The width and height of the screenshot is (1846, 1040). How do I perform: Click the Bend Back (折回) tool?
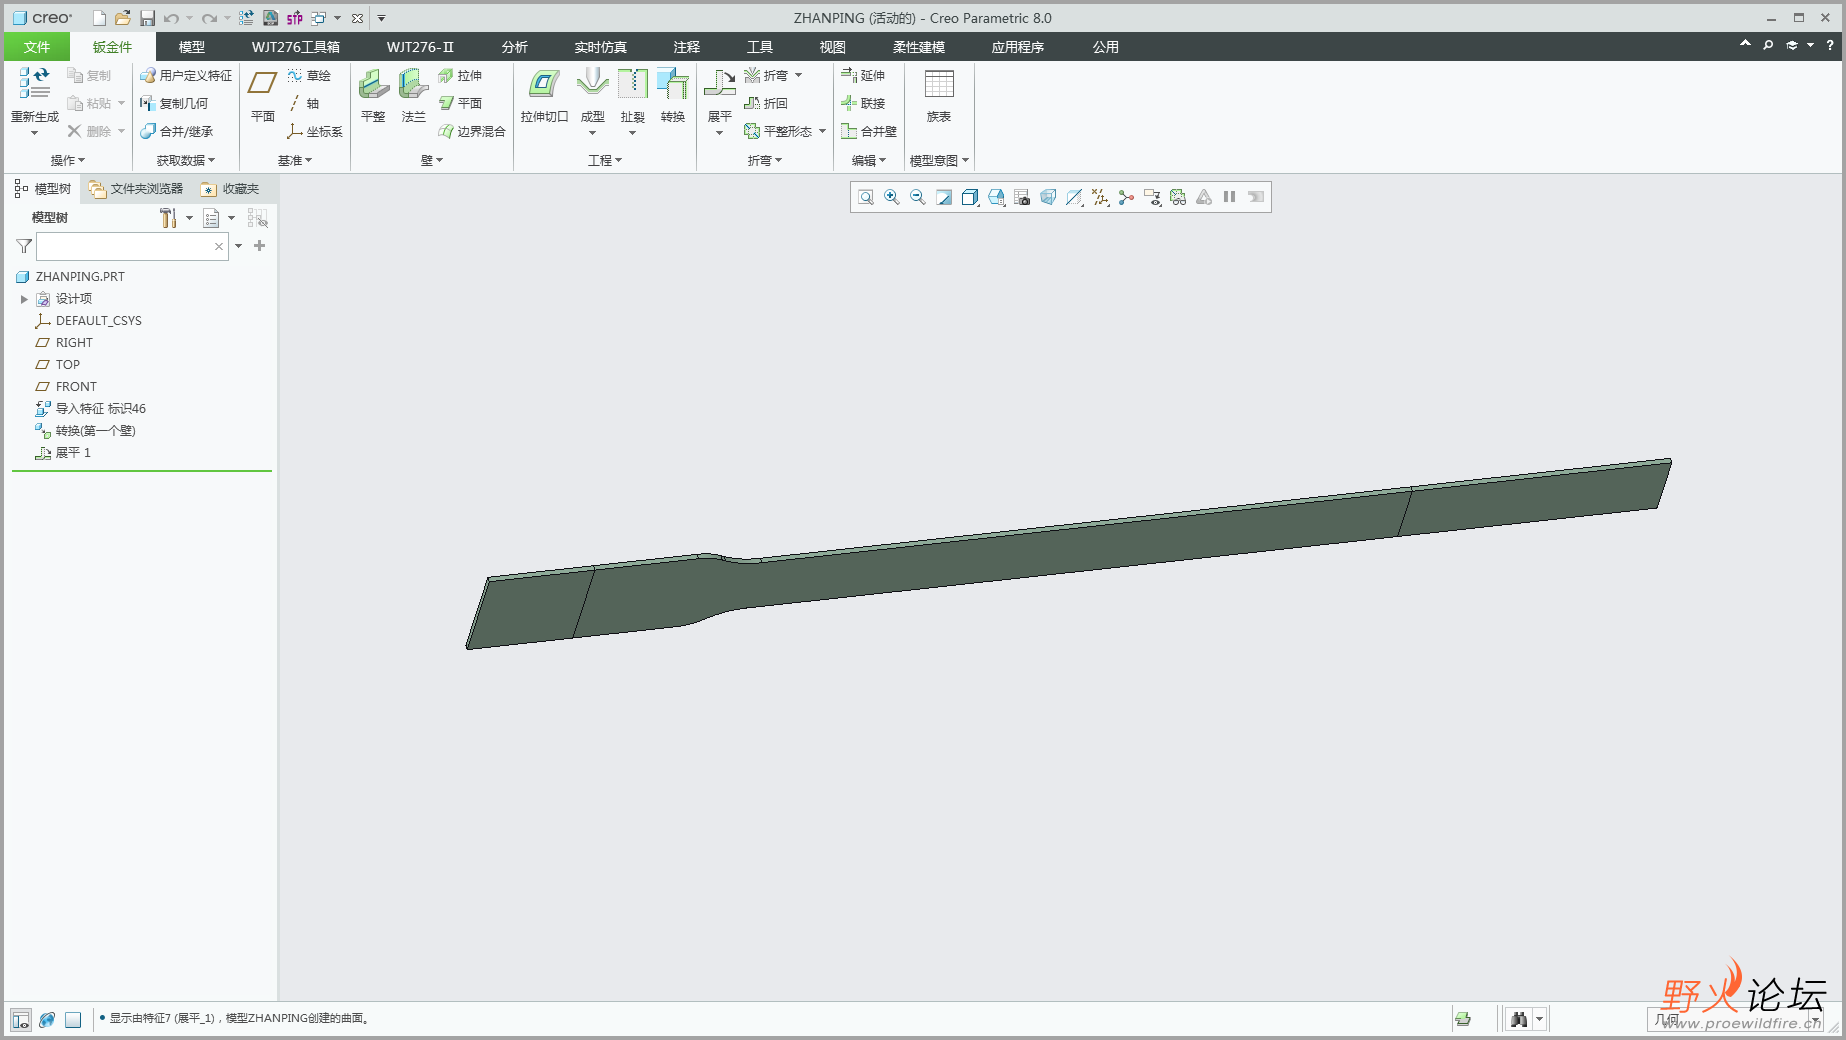pos(766,104)
